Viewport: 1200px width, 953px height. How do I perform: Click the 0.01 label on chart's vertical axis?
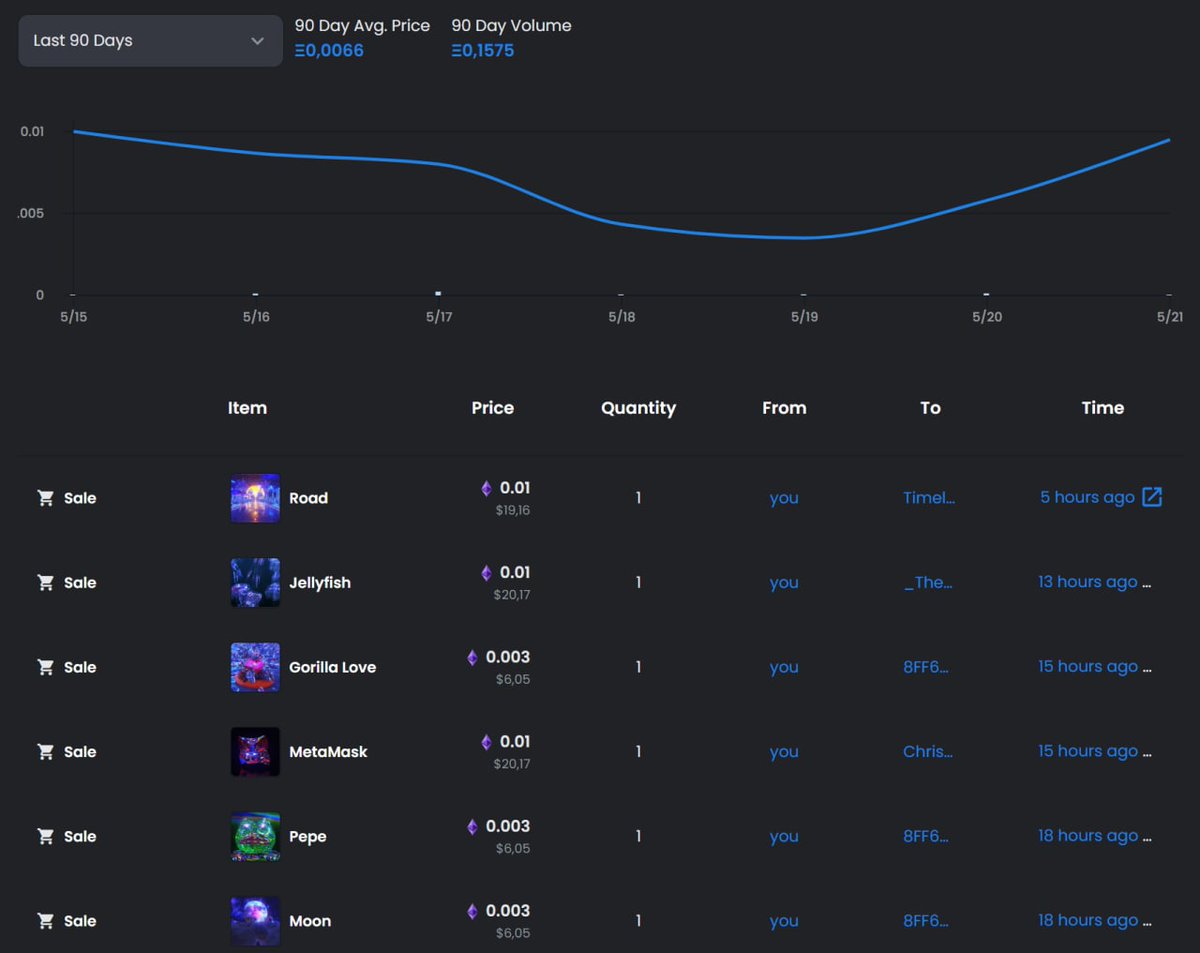click(x=32, y=131)
